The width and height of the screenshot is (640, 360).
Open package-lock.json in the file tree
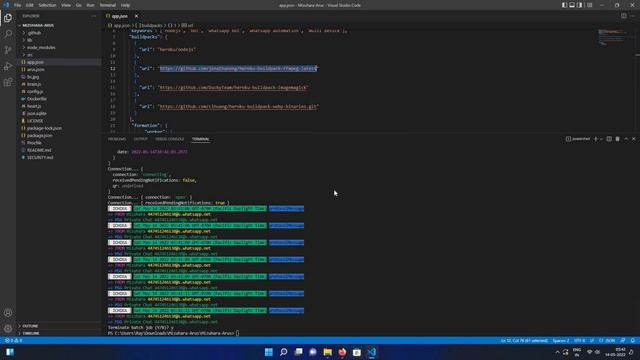pos(44,128)
